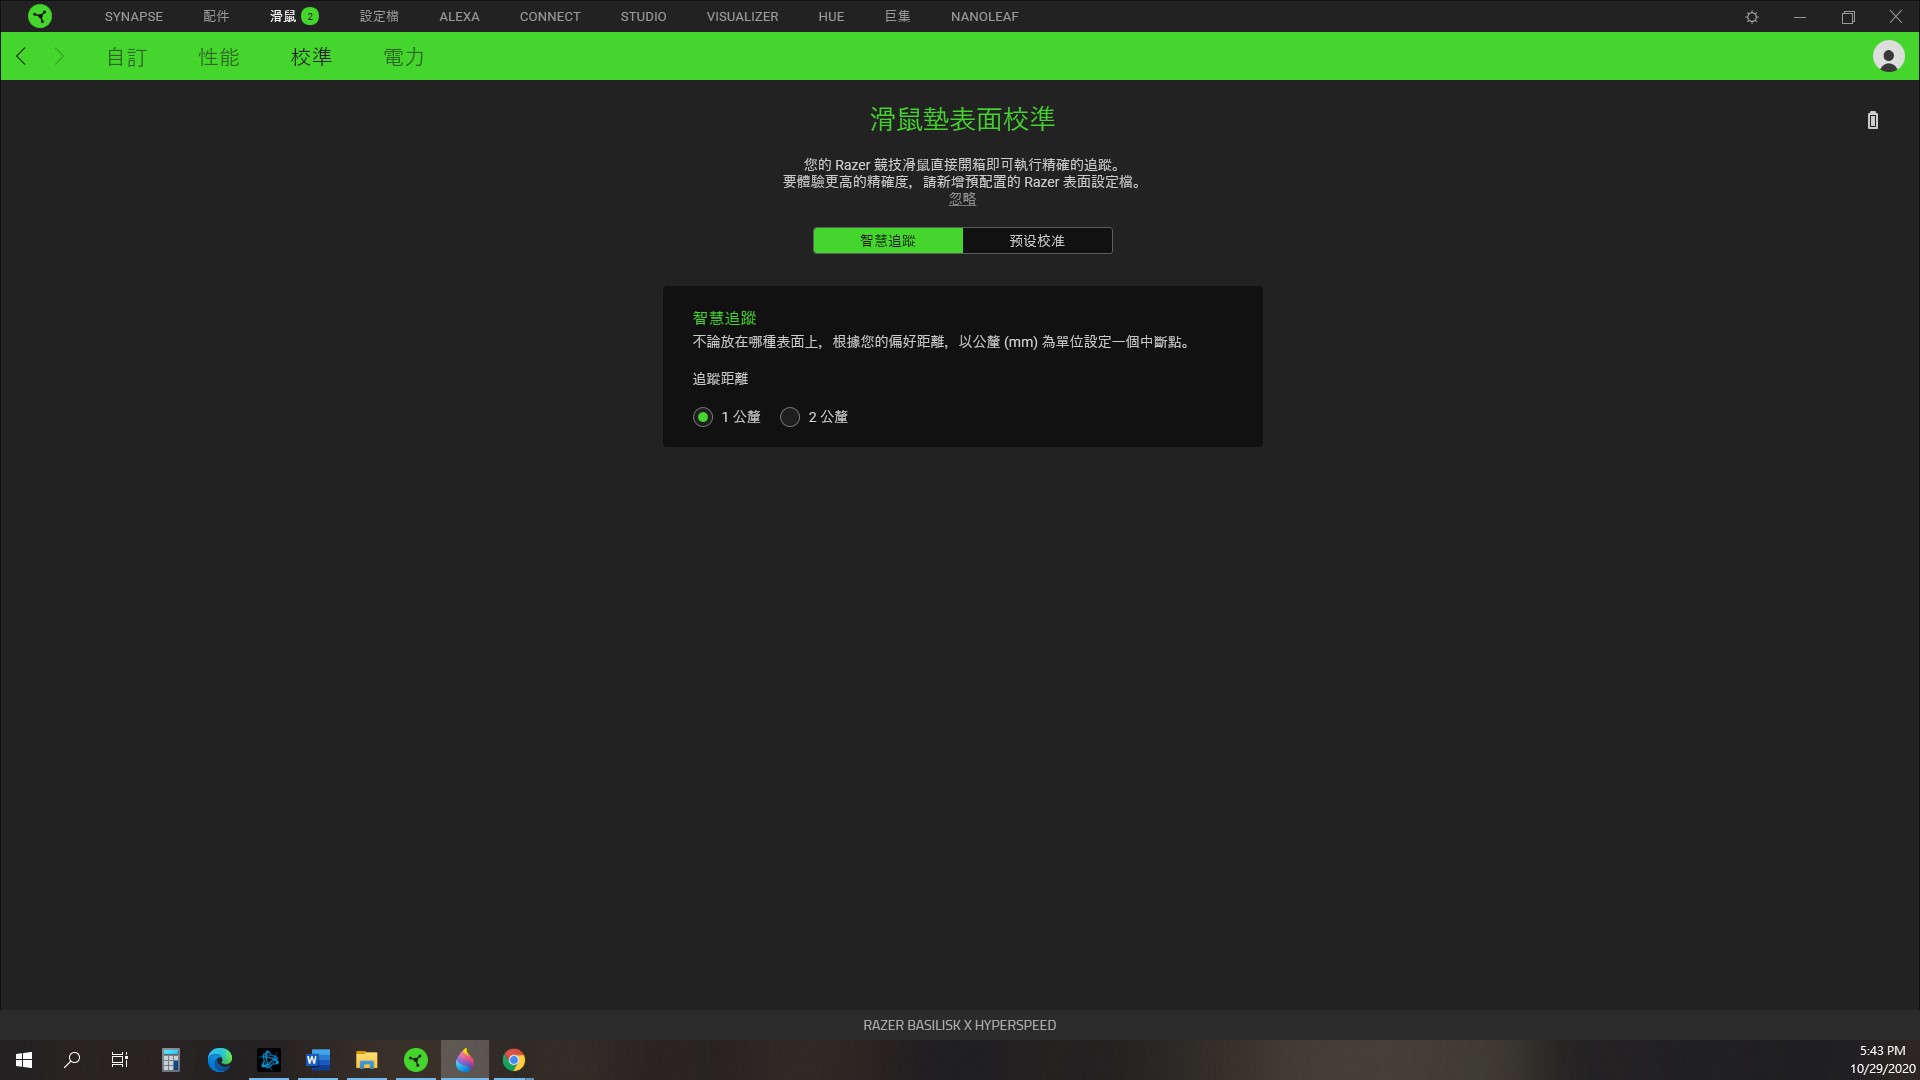The height and width of the screenshot is (1080, 1920).
Task: Open the 設定檔 top tab
Action: pyautogui.click(x=379, y=17)
